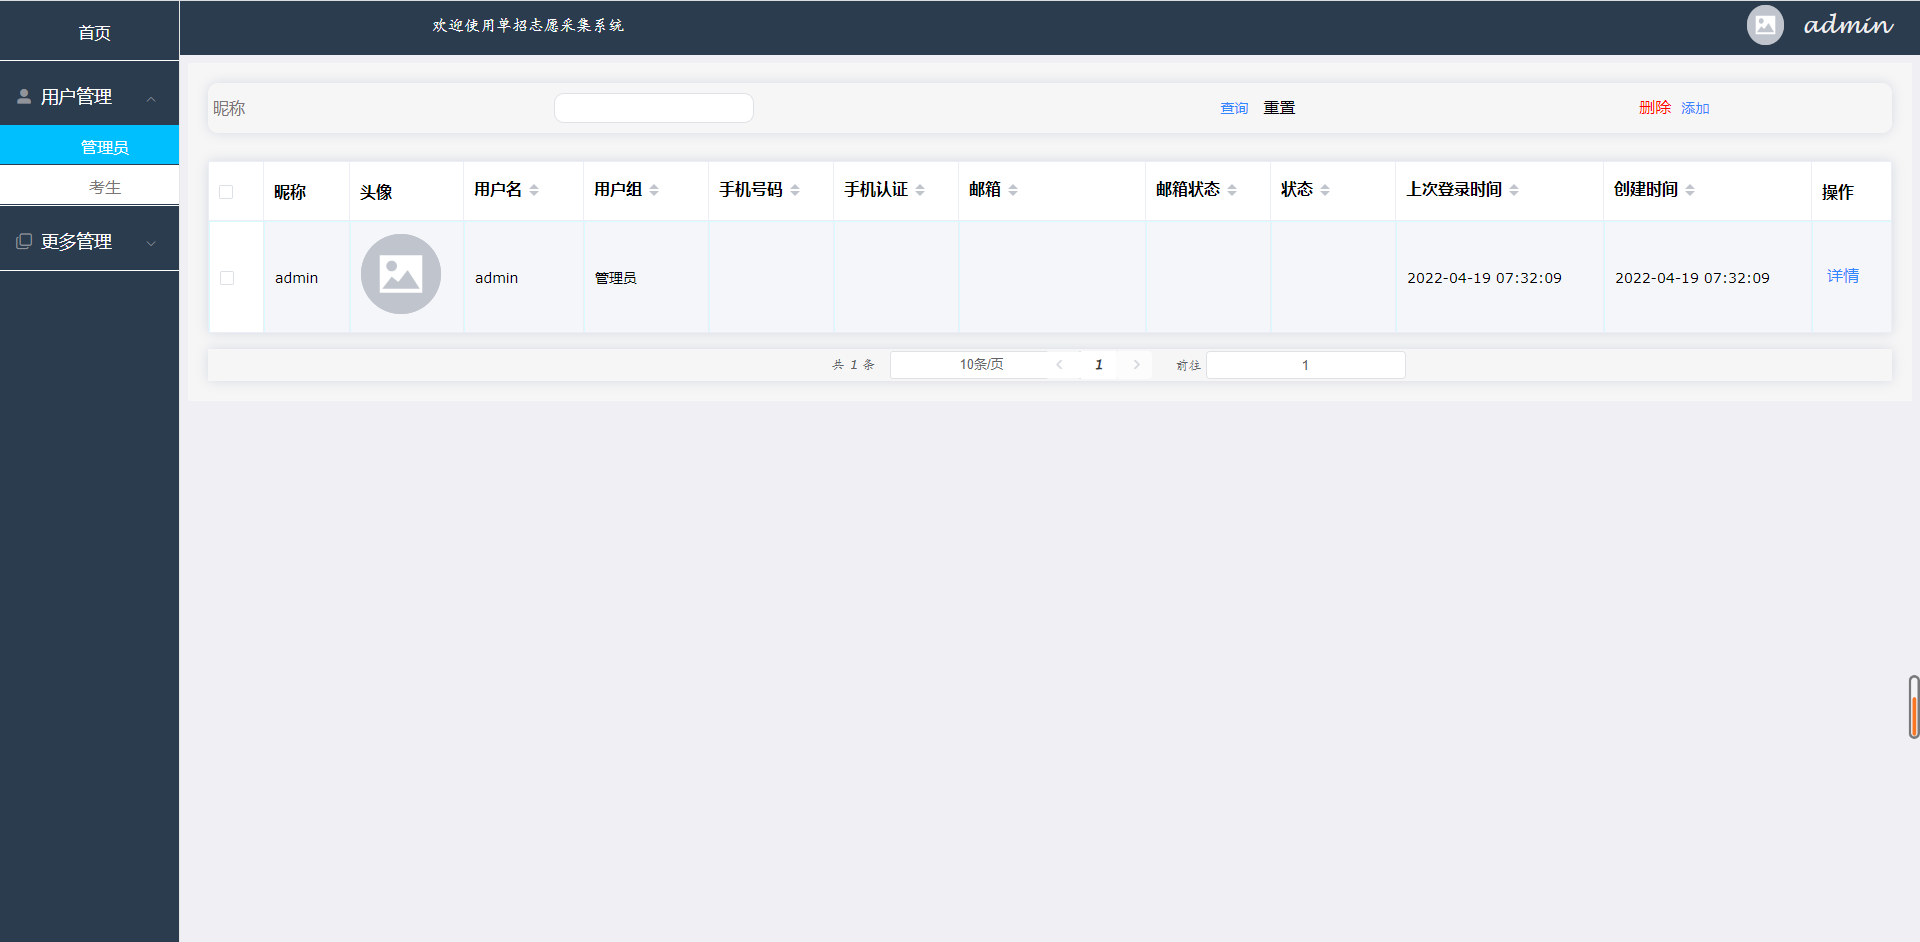This screenshot has height=942, width=1920.
Task: Open admin row avatar thumbnail
Action: click(x=401, y=274)
